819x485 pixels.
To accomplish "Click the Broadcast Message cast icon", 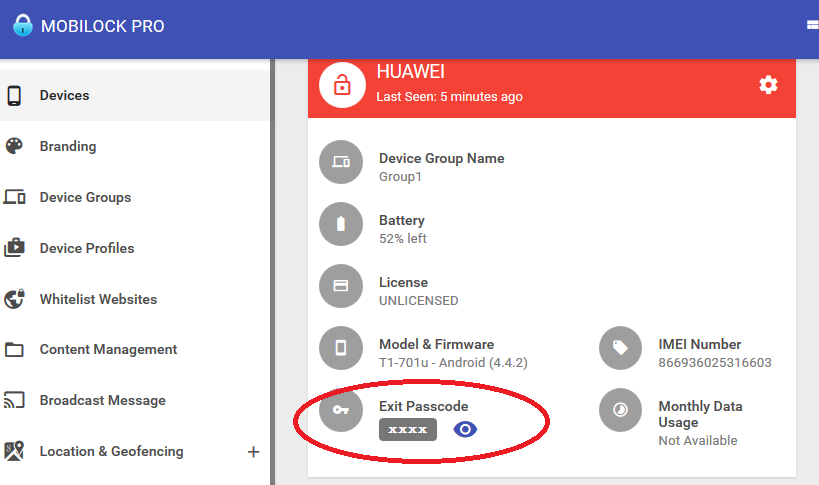I will point(14,400).
